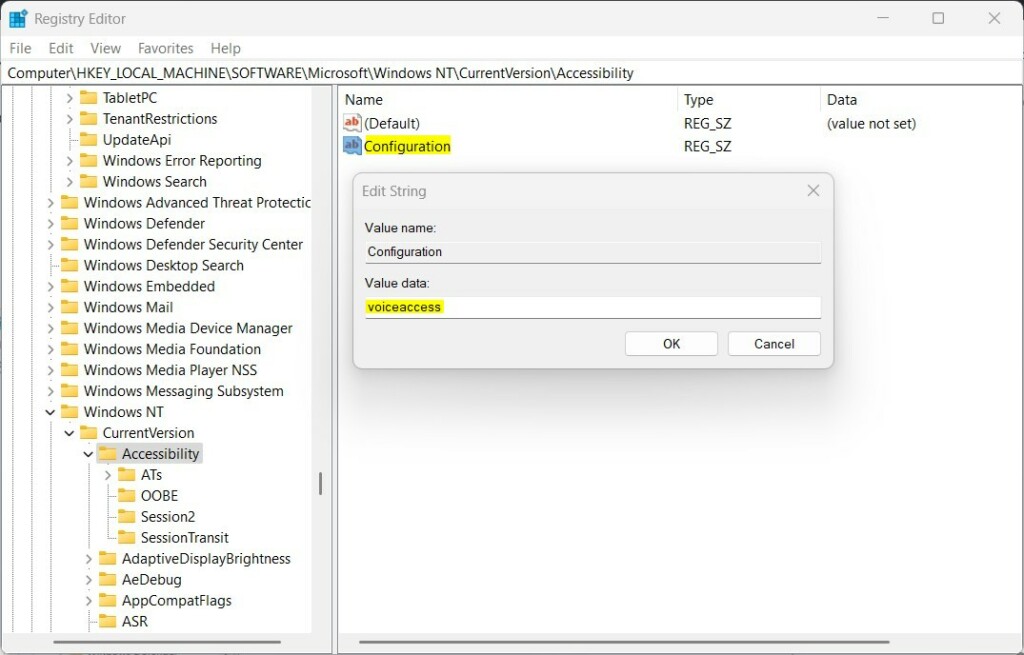Click the registry path address bar
Screen dimensions: 1024x655
click(512, 73)
